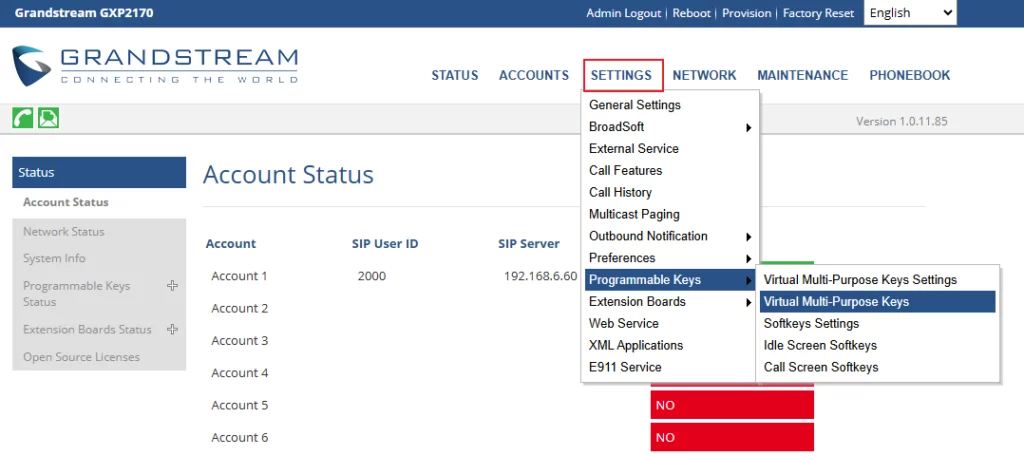This screenshot has width=1024, height=456.
Task: Open the Programmable Keys submenu entry
Action: point(671,280)
